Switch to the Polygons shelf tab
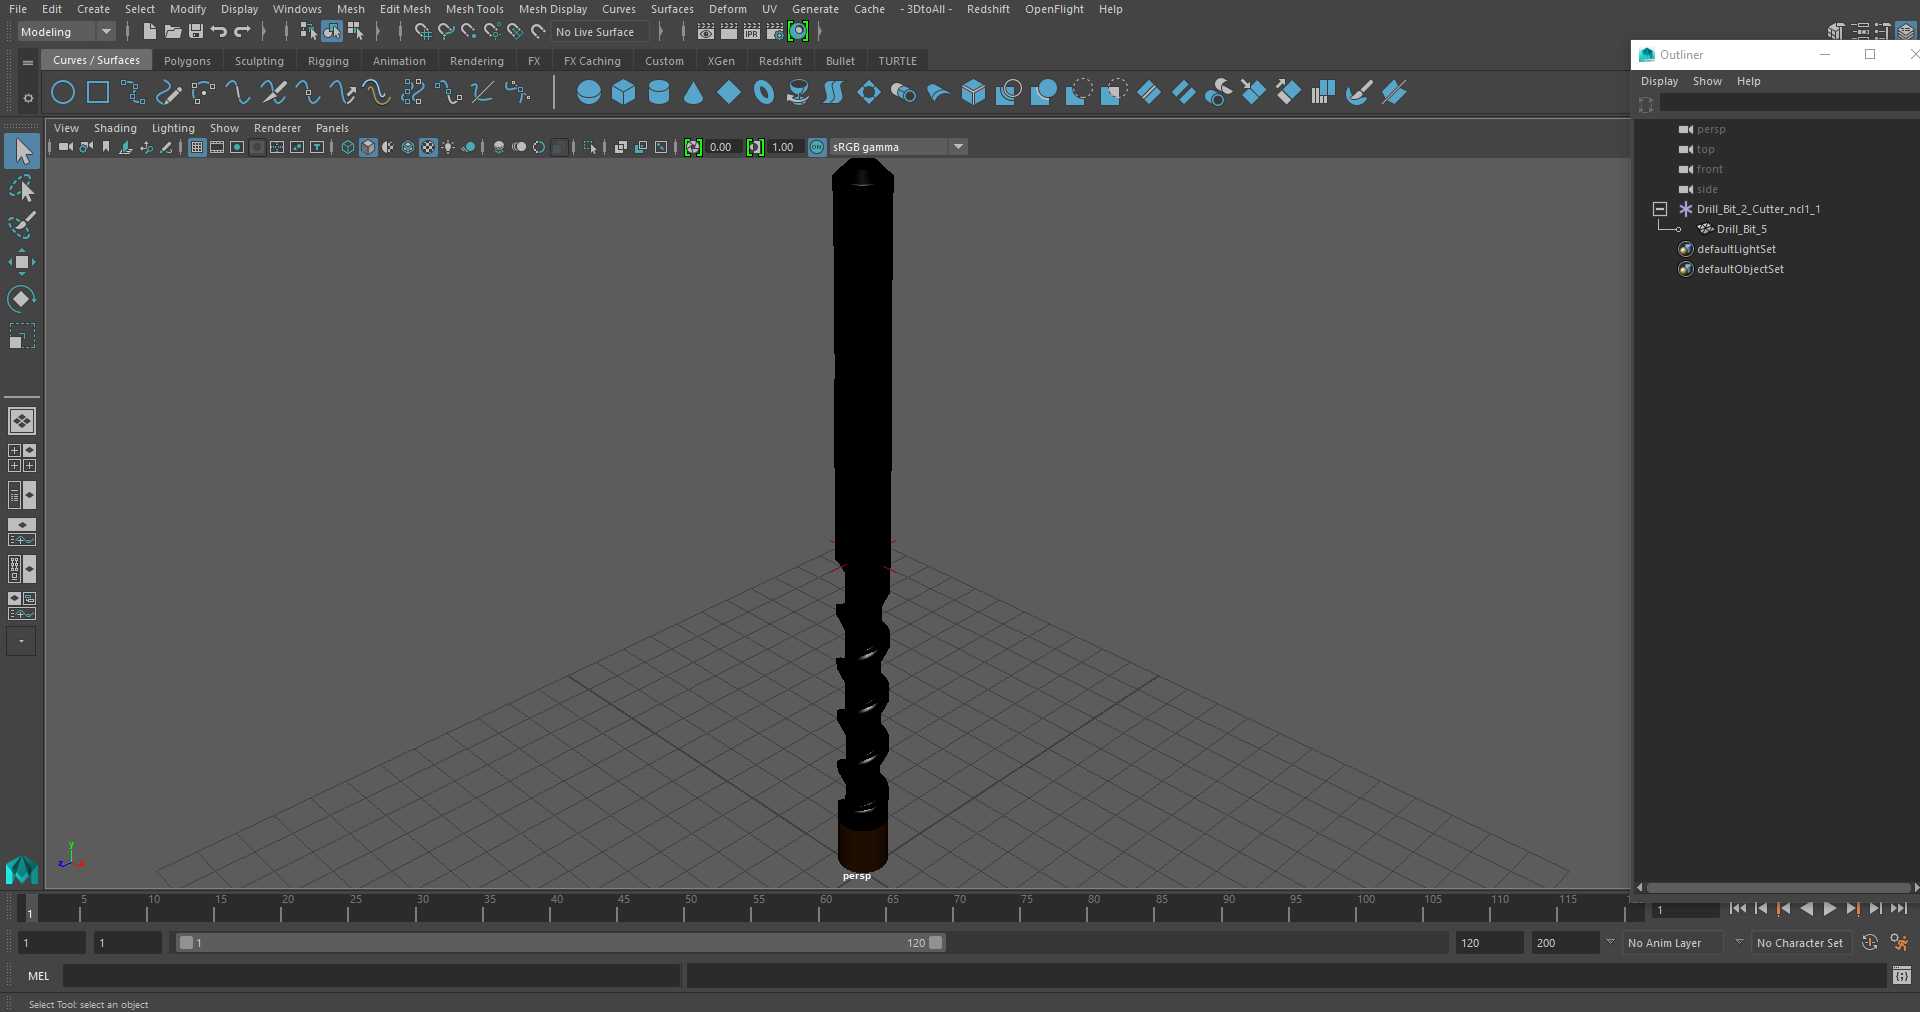This screenshot has width=1920, height=1012. (187, 61)
